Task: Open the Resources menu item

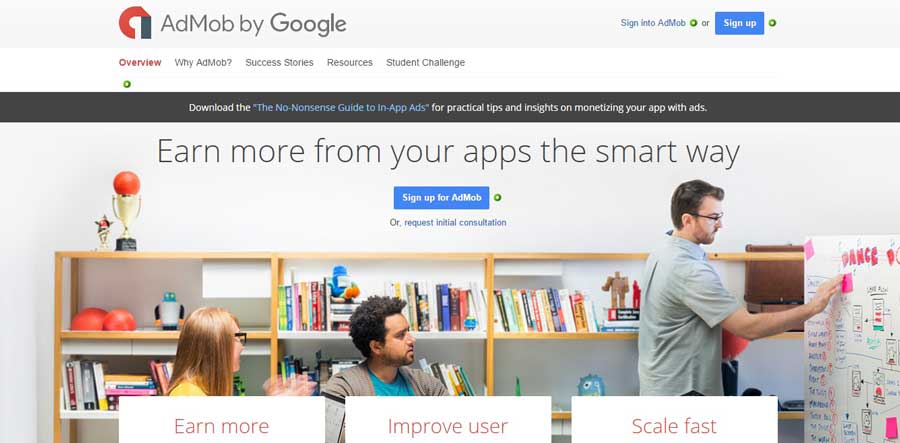Action: click(350, 63)
